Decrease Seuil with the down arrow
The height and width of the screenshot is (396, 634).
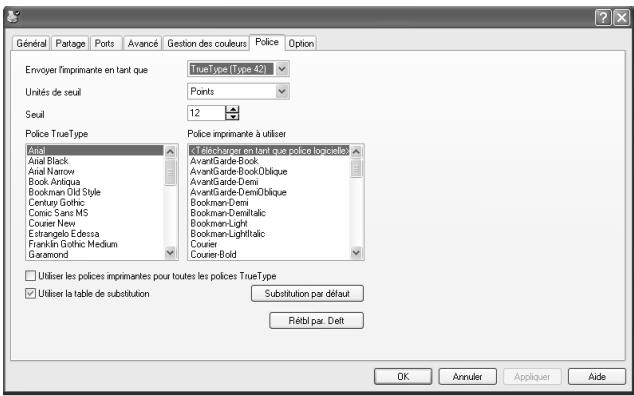pyautogui.click(x=232, y=116)
